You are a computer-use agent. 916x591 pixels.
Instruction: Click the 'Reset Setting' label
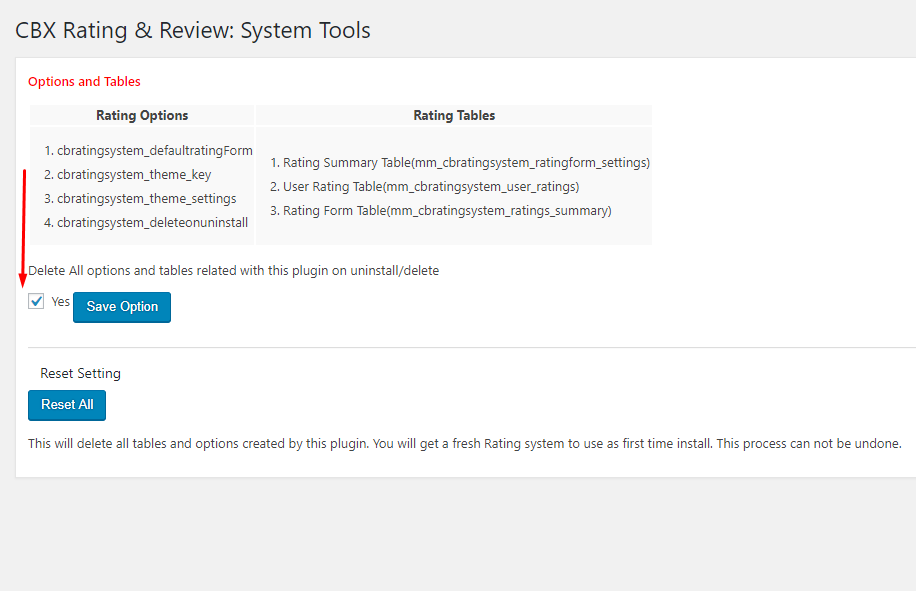81,374
